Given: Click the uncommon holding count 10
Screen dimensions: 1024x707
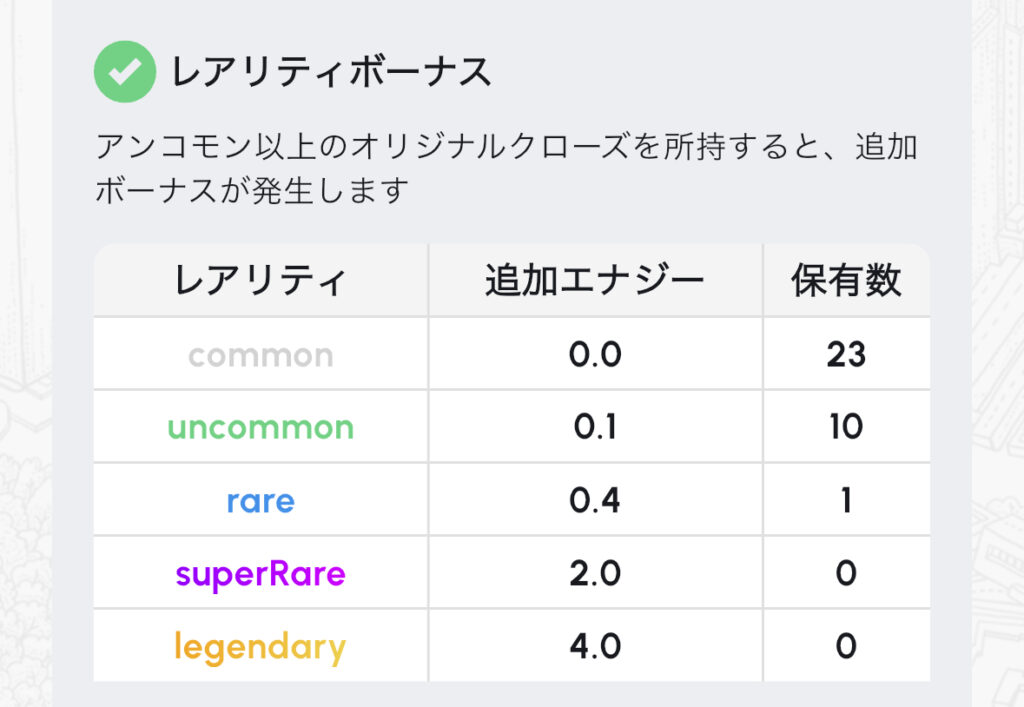Looking at the screenshot, I should point(846,428).
